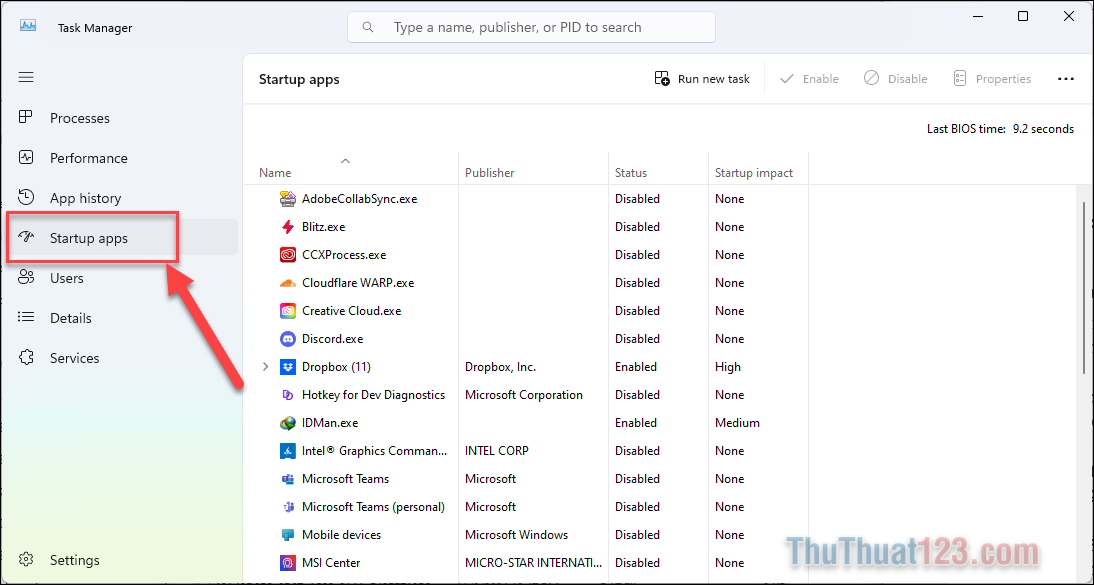Click the Dropbox, Inc. publisher cell
The image size is (1094, 585).
pyautogui.click(x=500, y=366)
